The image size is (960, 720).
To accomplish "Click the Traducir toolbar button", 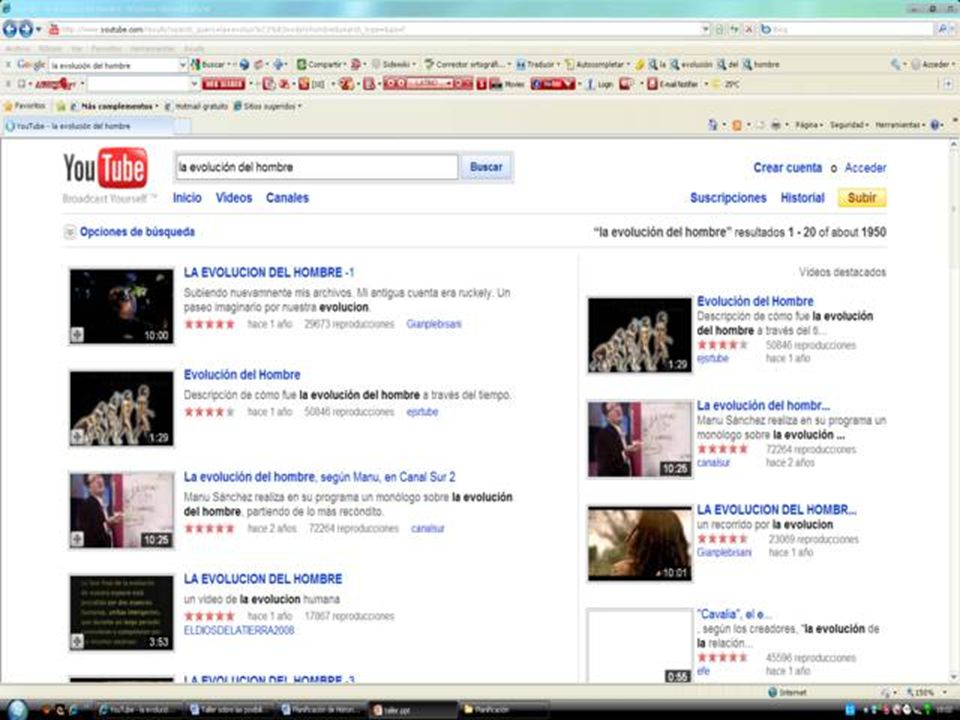I will tap(536, 64).
